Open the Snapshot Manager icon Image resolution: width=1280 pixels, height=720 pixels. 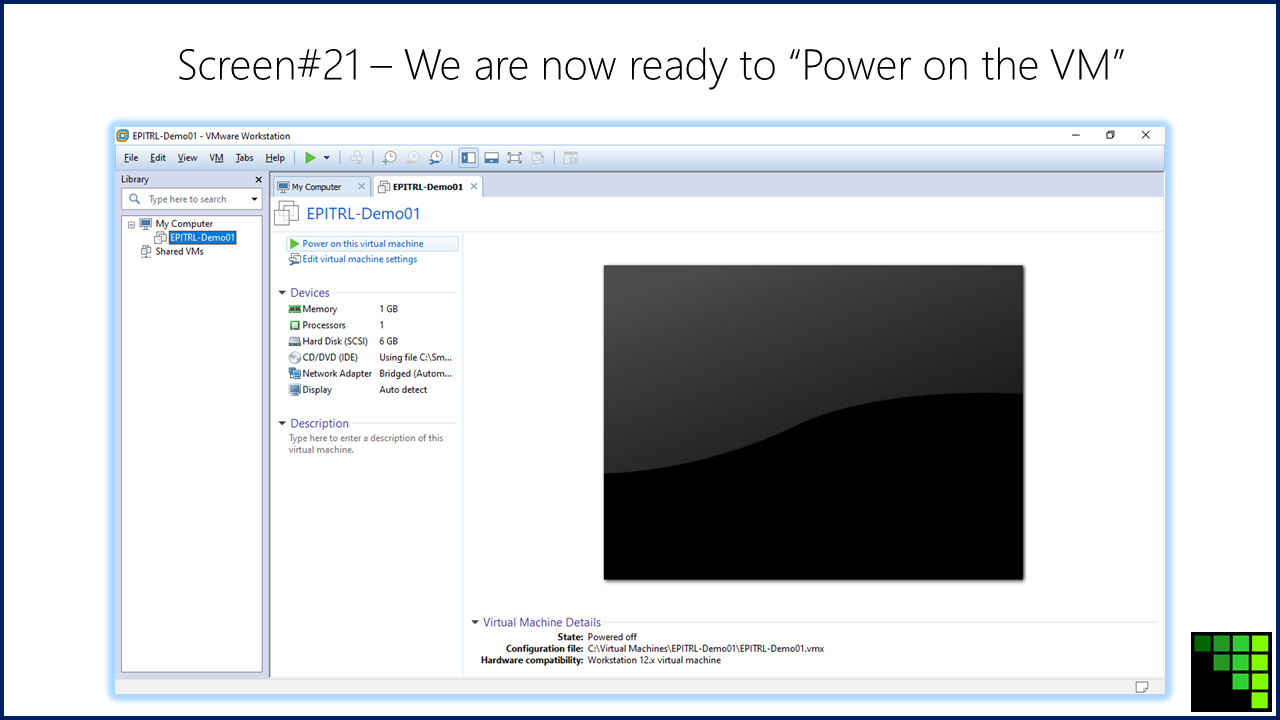[x=436, y=158]
